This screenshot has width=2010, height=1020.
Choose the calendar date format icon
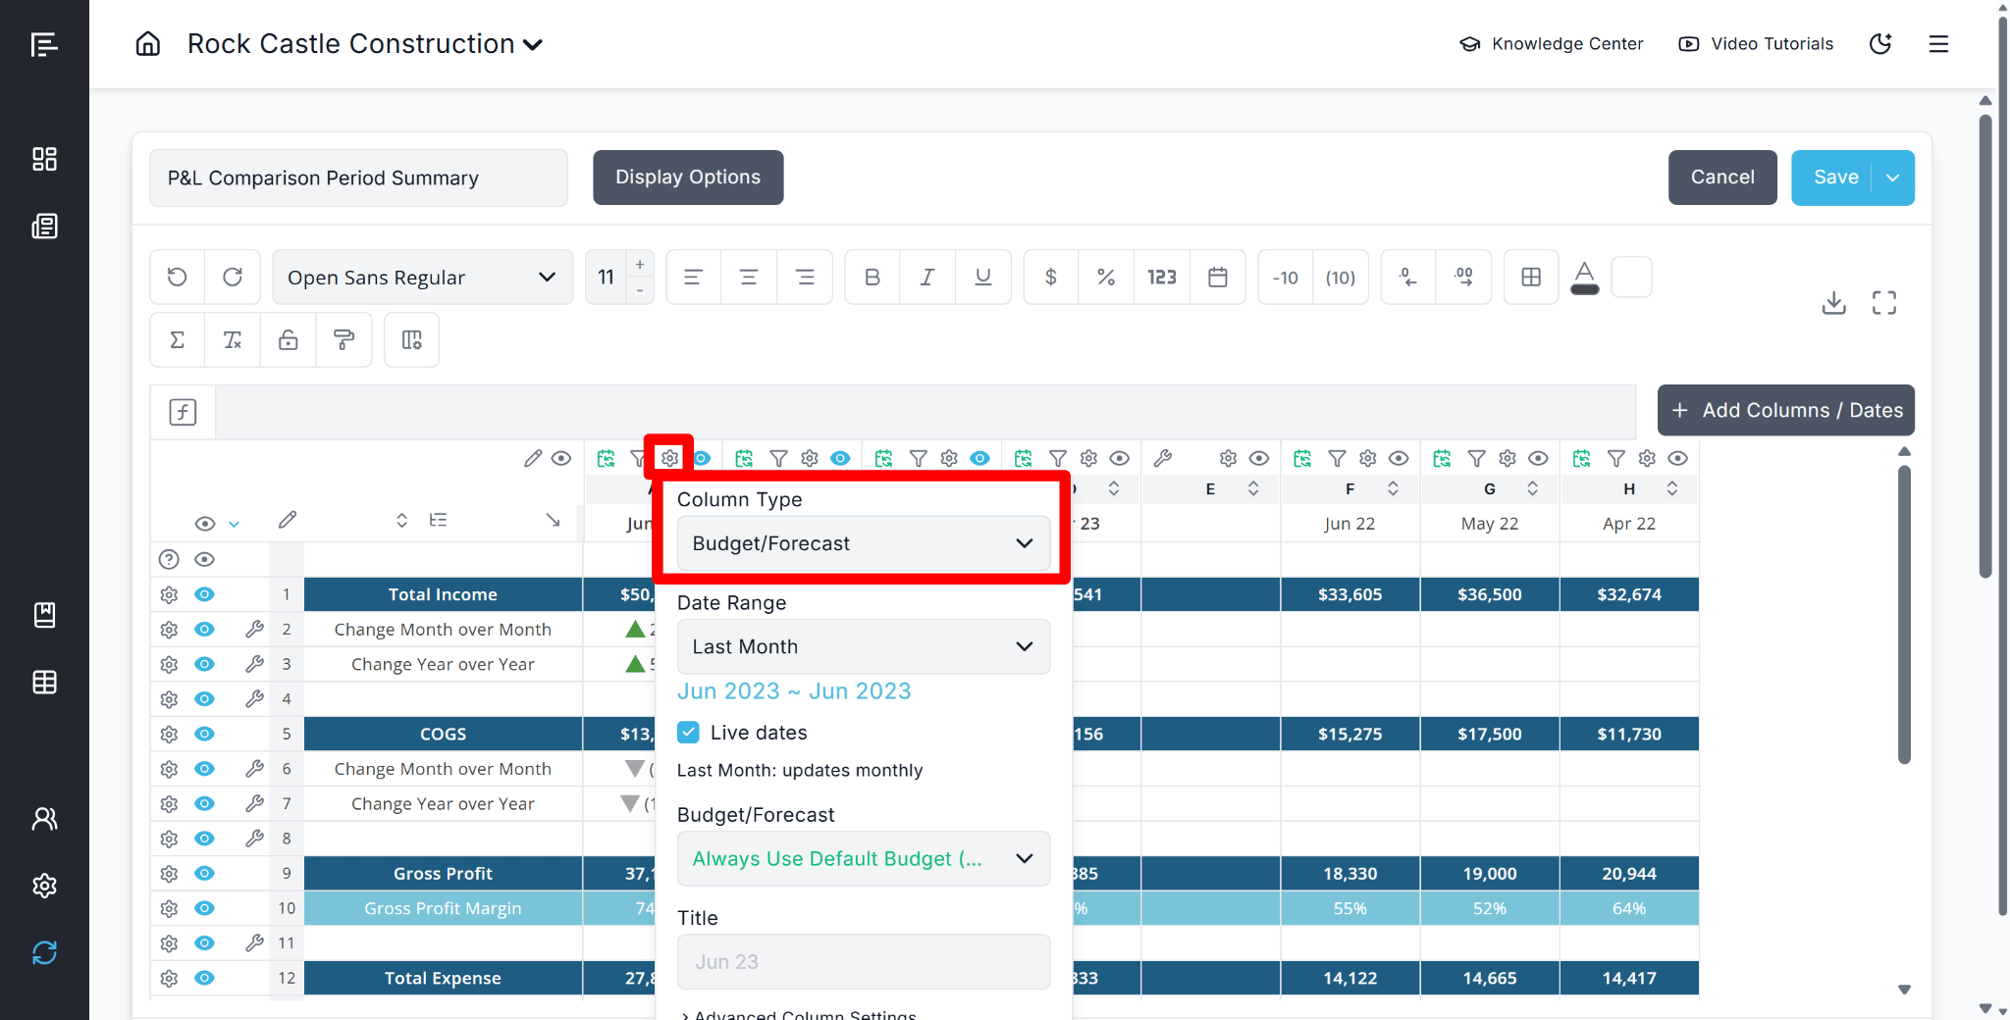(1217, 277)
